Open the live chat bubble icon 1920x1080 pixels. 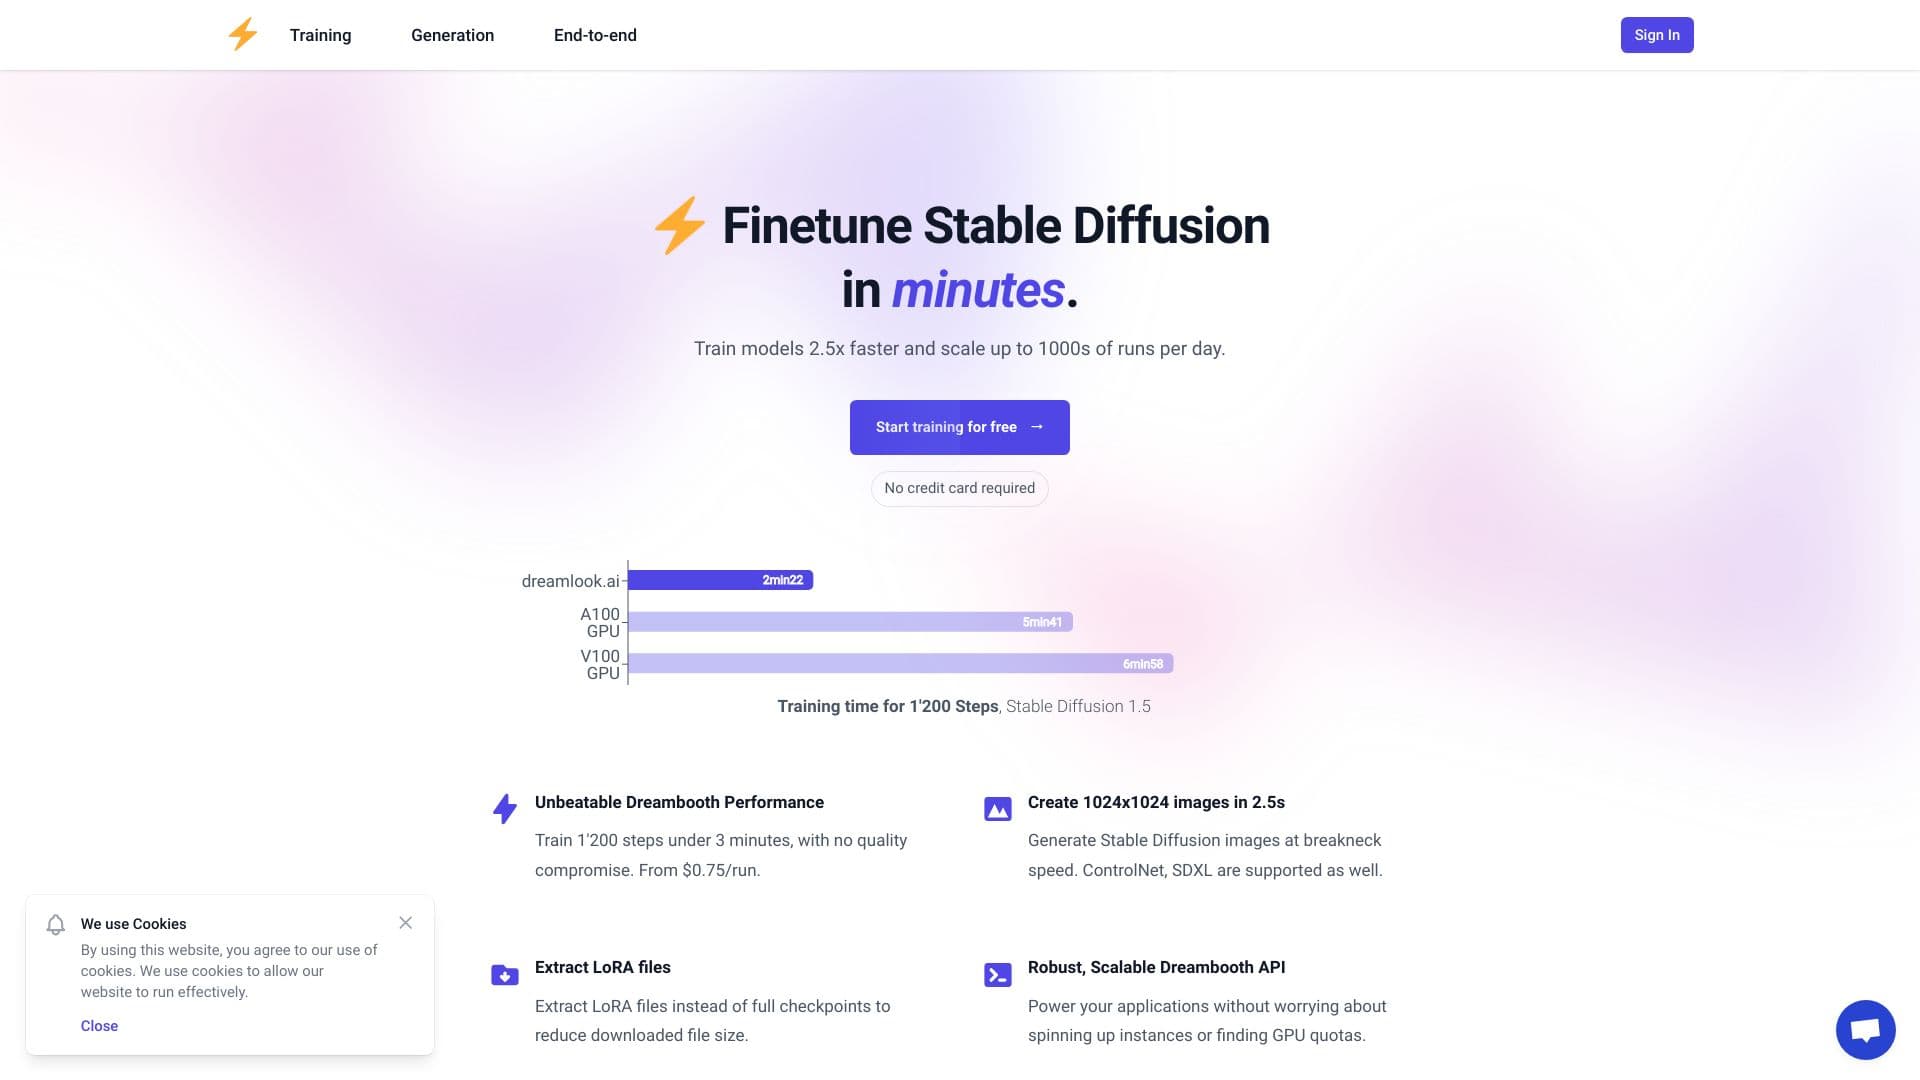pos(1865,1029)
